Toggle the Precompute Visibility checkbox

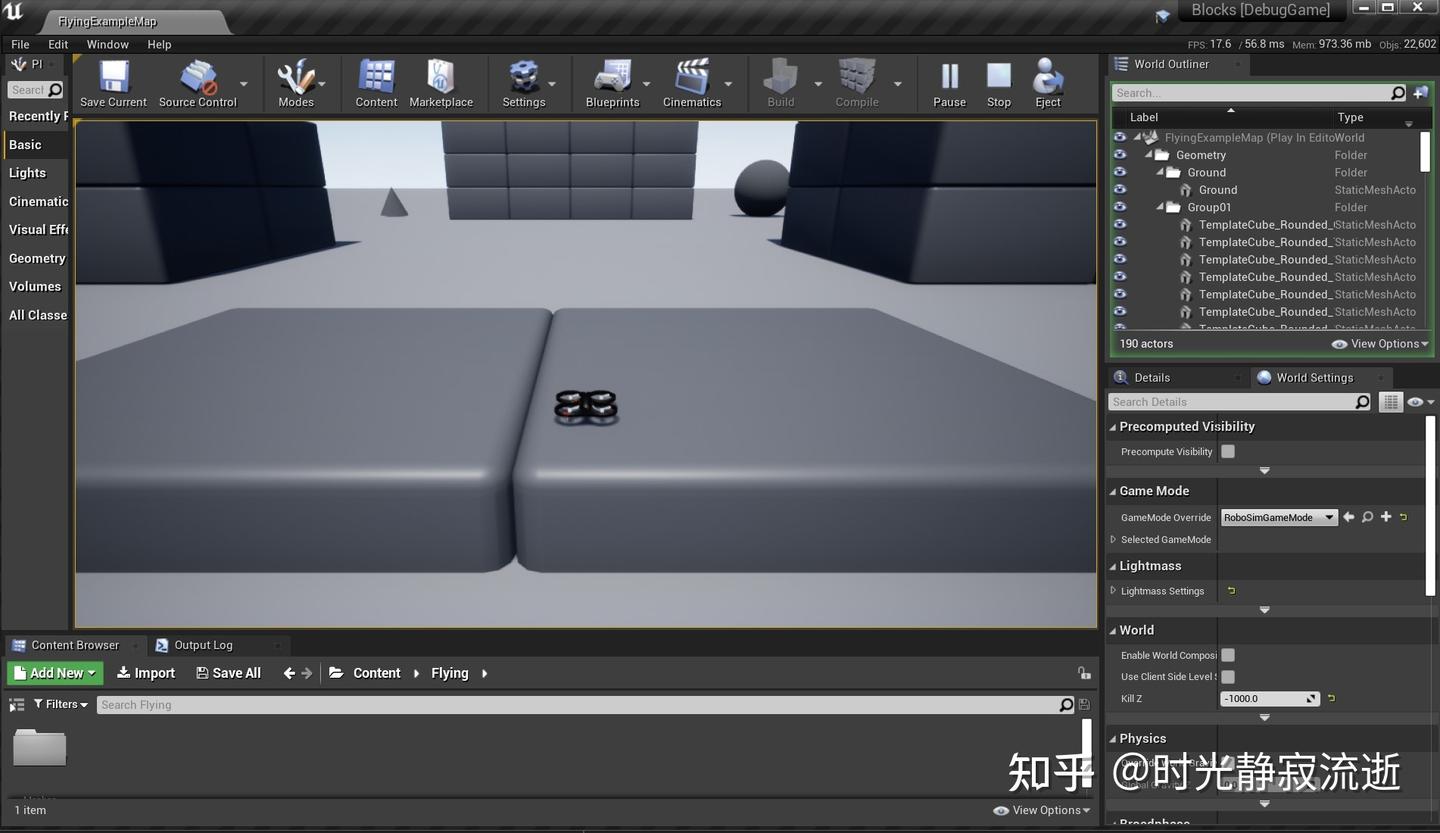(x=1228, y=451)
